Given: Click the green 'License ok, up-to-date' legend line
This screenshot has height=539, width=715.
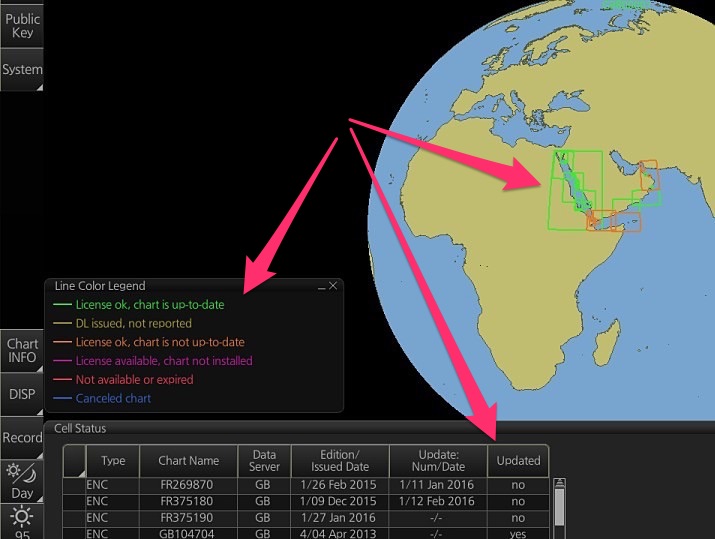Looking at the screenshot, I should tap(62, 305).
